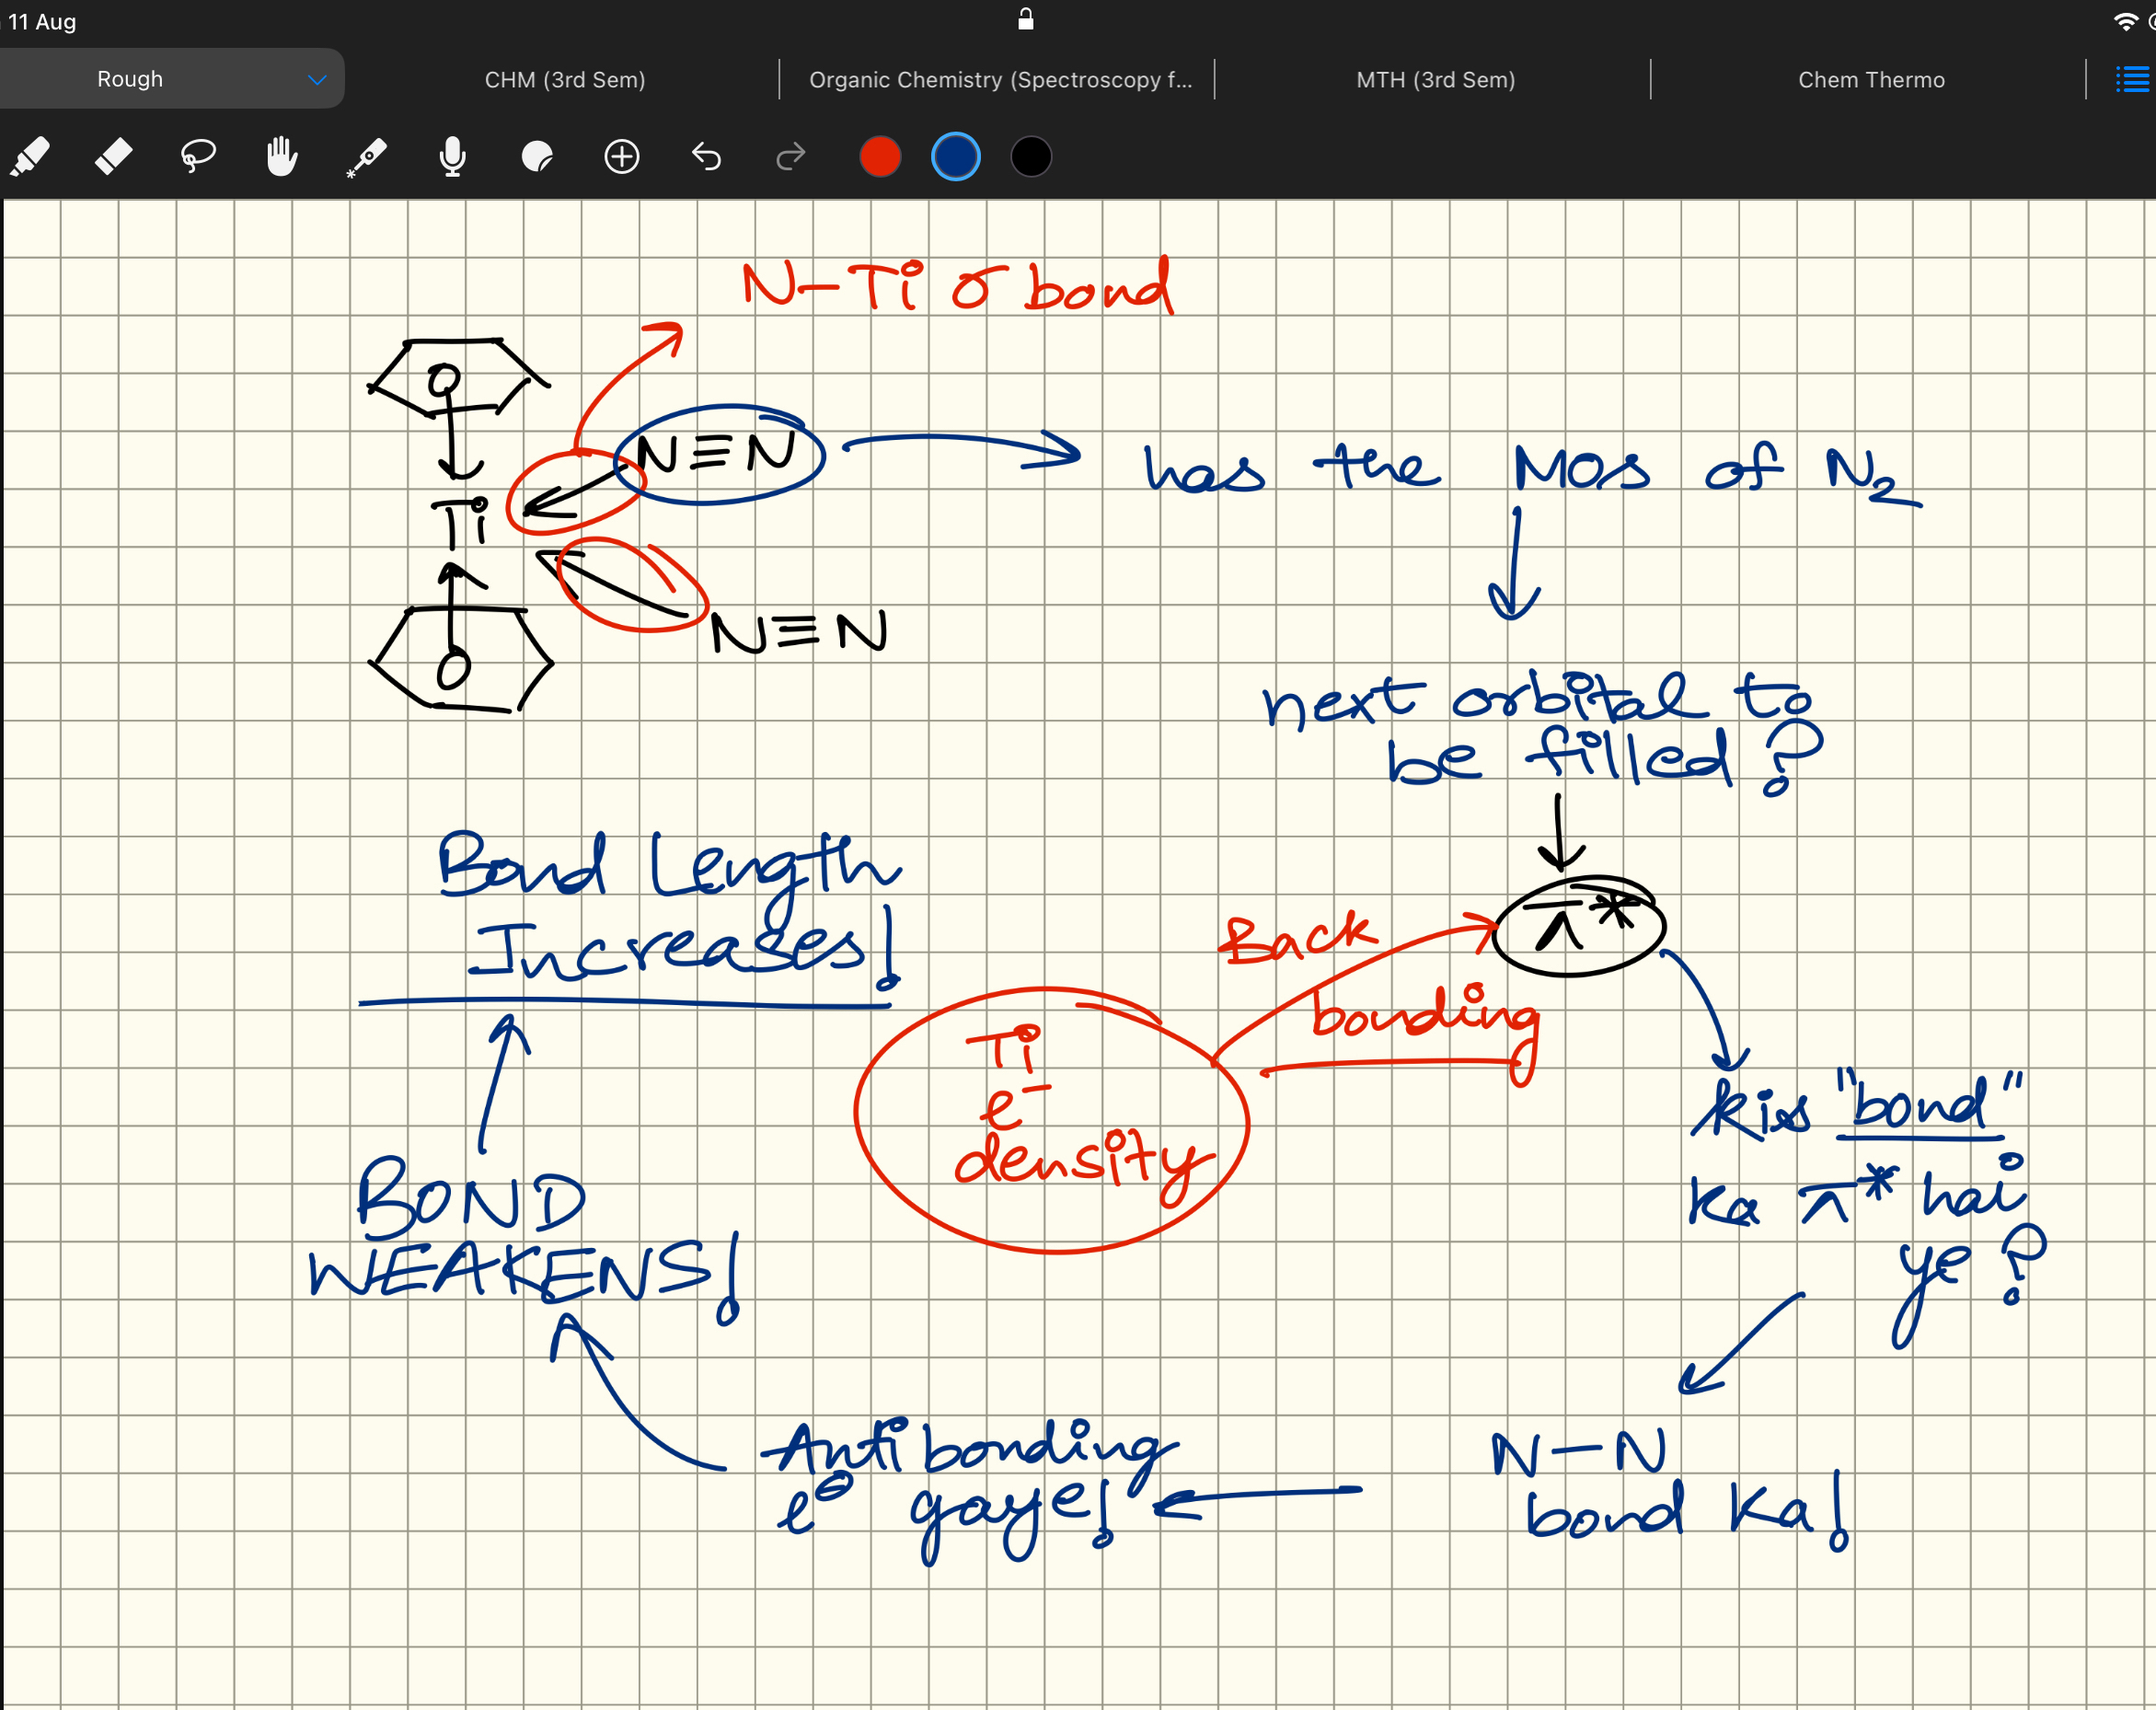
Task: Switch to Organic Chemistry (Spectroscopy) tab
Action: (1000, 80)
